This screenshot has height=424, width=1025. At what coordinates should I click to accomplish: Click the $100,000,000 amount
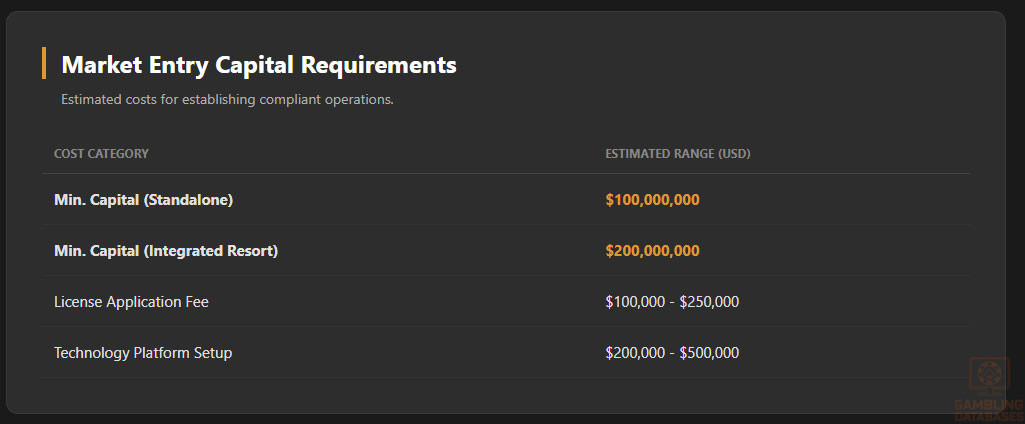point(652,200)
